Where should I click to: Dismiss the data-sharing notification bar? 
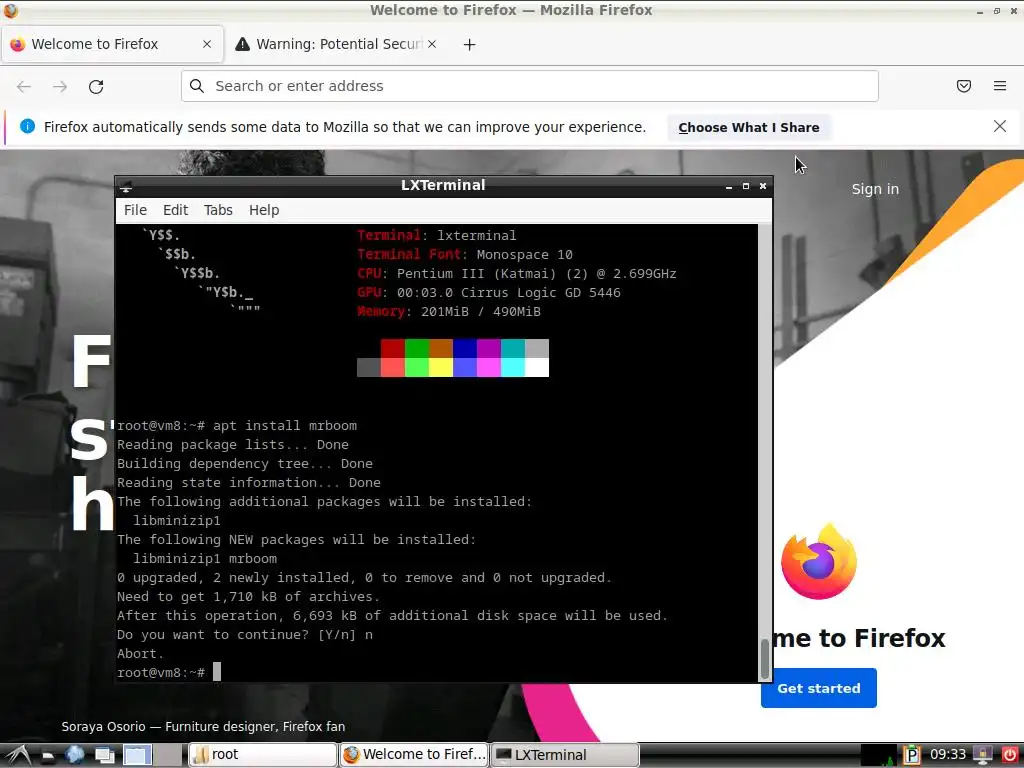(x=1000, y=126)
